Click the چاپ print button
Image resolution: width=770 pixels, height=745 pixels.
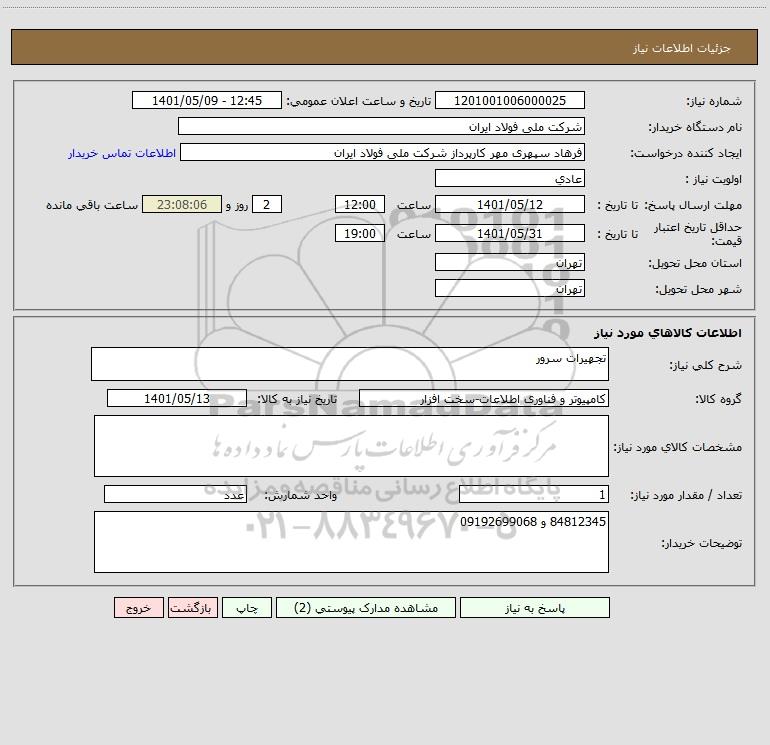pyautogui.click(x=247, y=608)
